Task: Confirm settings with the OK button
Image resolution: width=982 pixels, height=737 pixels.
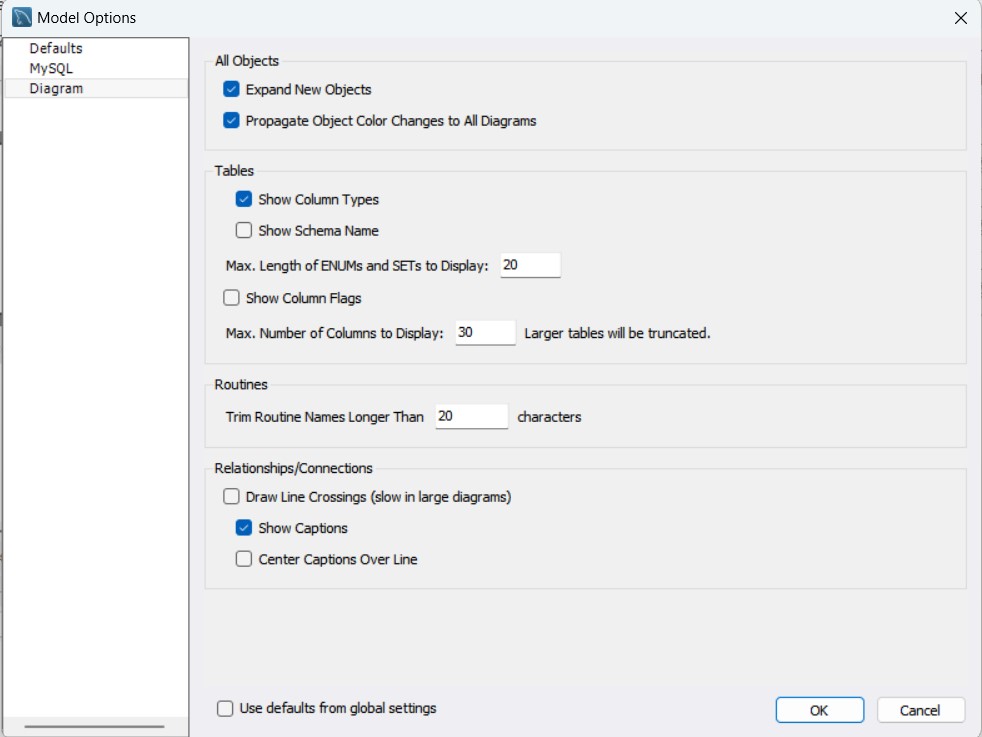Action: click(820, 710)
